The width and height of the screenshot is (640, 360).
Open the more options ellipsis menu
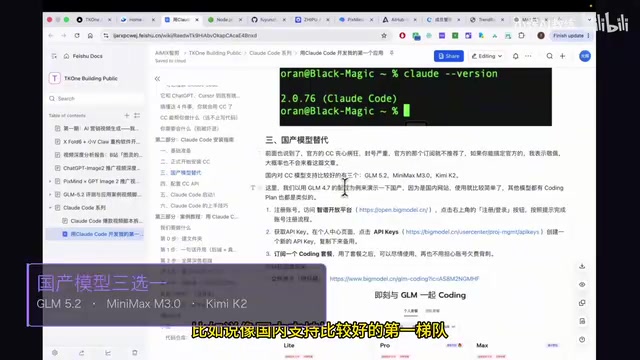point(528,56)
